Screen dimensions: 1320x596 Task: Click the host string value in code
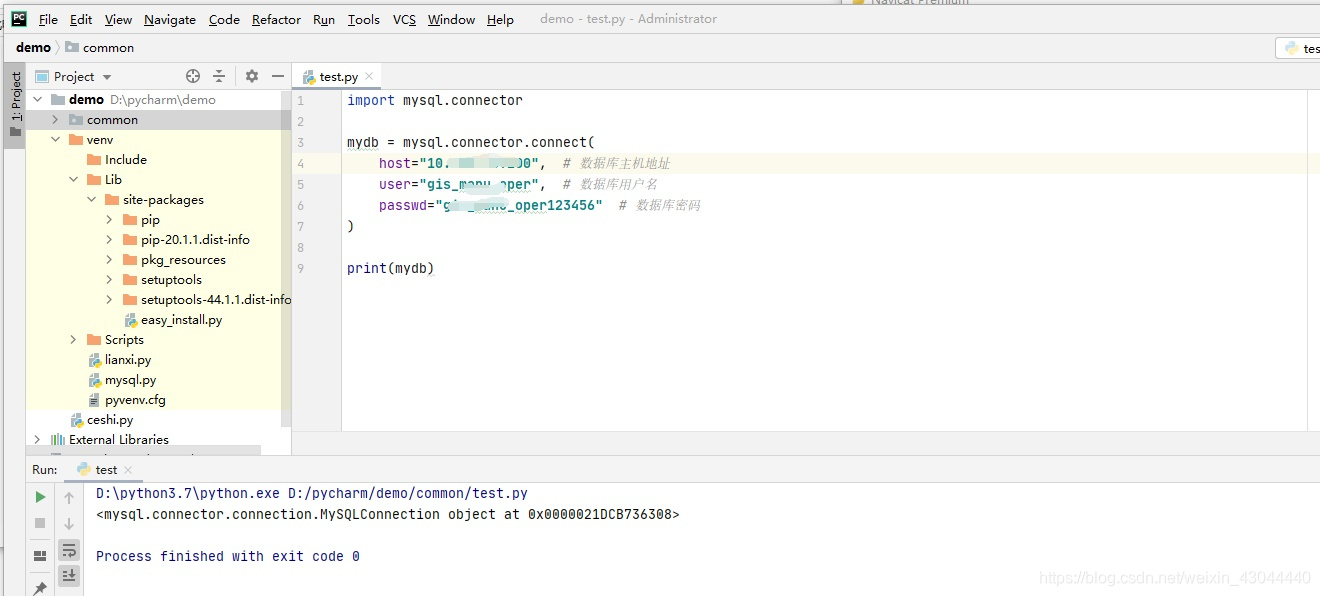[479, 163]
